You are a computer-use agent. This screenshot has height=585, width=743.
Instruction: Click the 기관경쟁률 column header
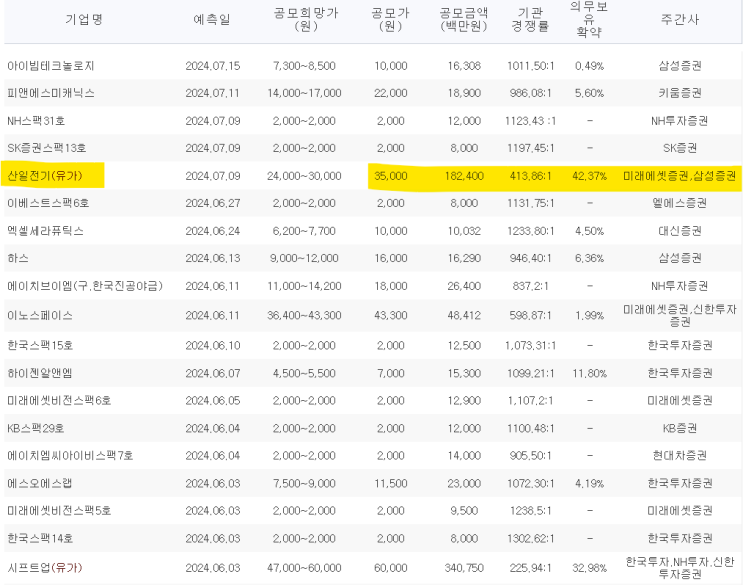pos(530,19)
